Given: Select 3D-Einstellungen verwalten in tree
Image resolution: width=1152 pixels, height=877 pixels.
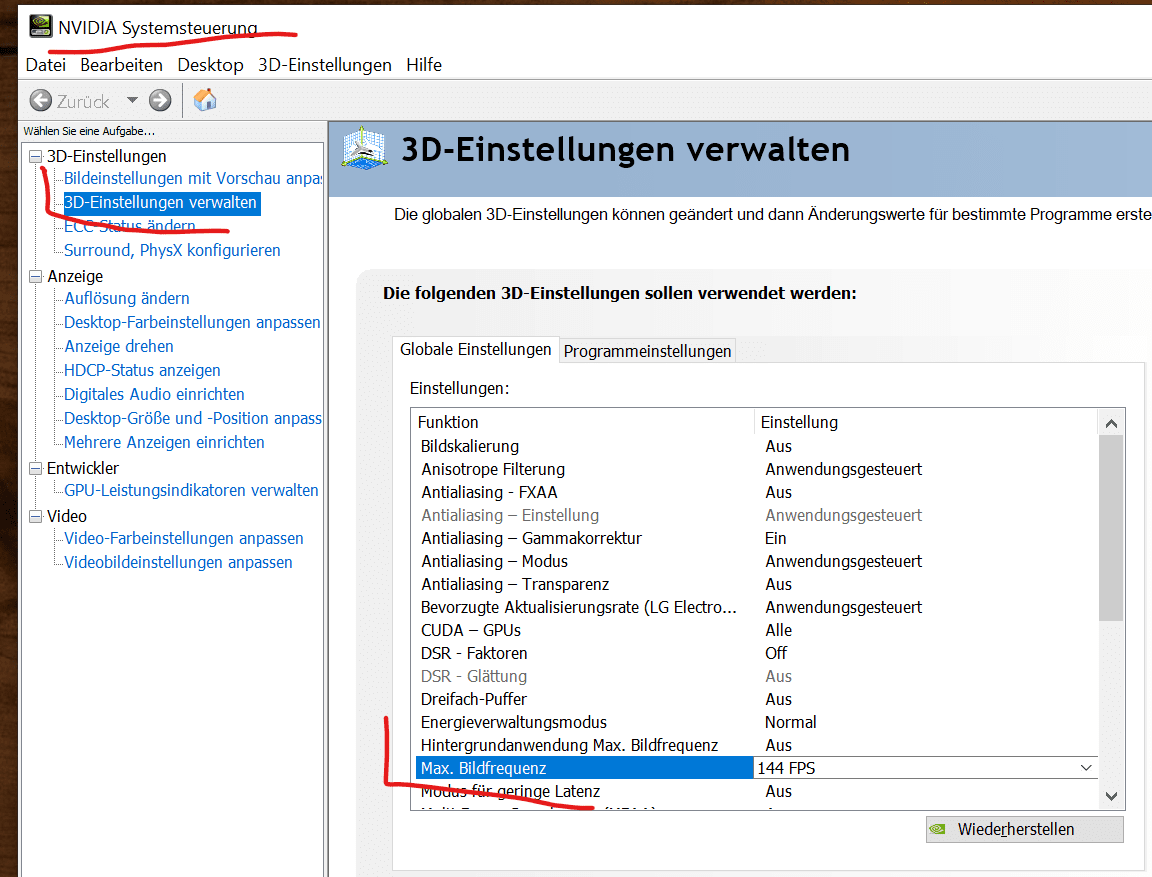Looking at the screenshot, I should tap(161, 203).
